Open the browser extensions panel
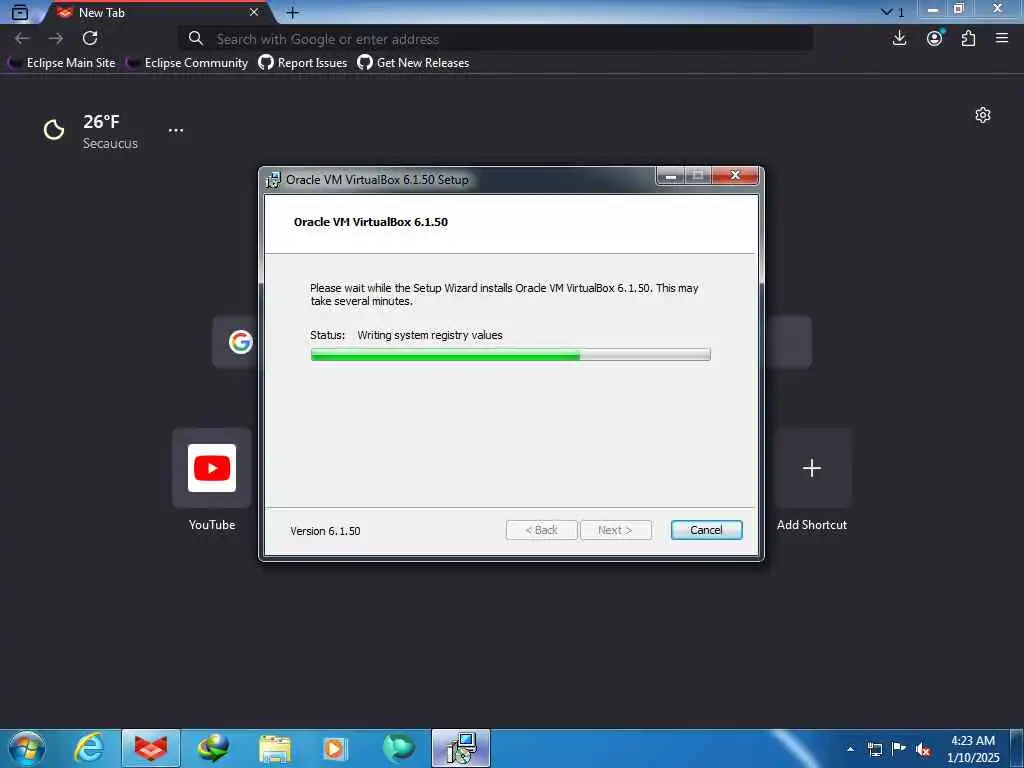Viewport: 1024px width, 768px height. [968, 39]
